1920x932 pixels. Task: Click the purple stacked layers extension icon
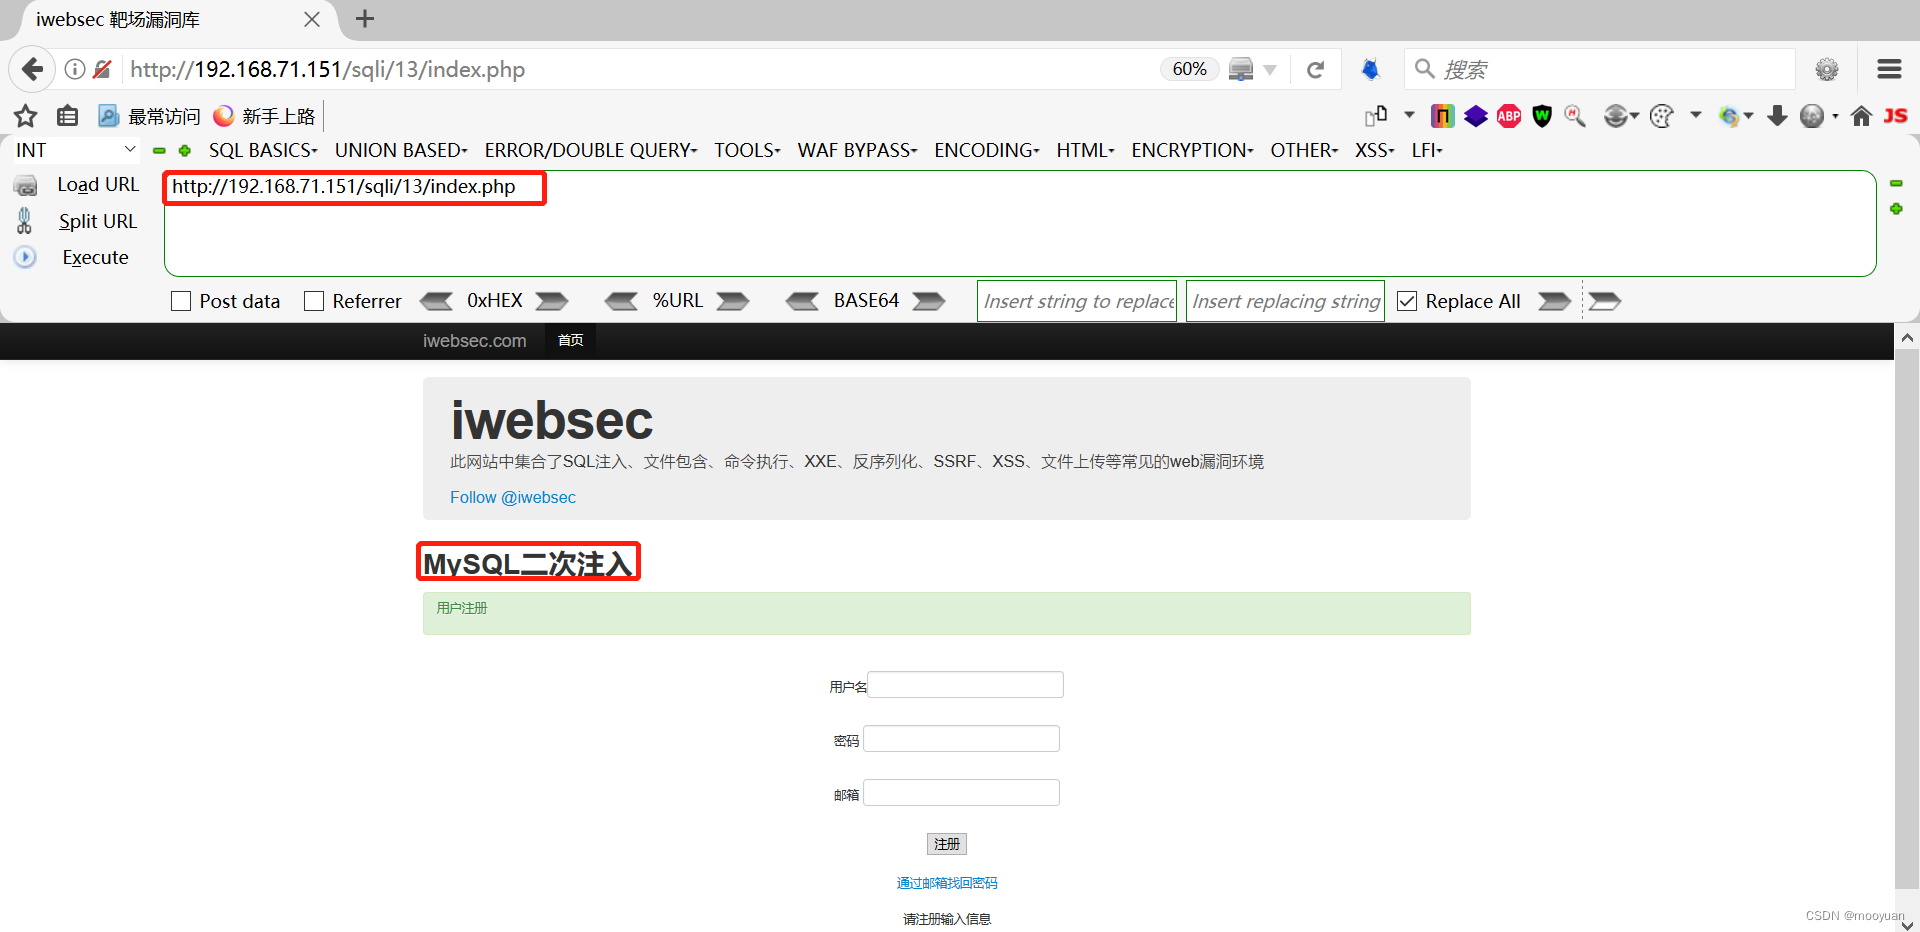(x=1476, y=116)
